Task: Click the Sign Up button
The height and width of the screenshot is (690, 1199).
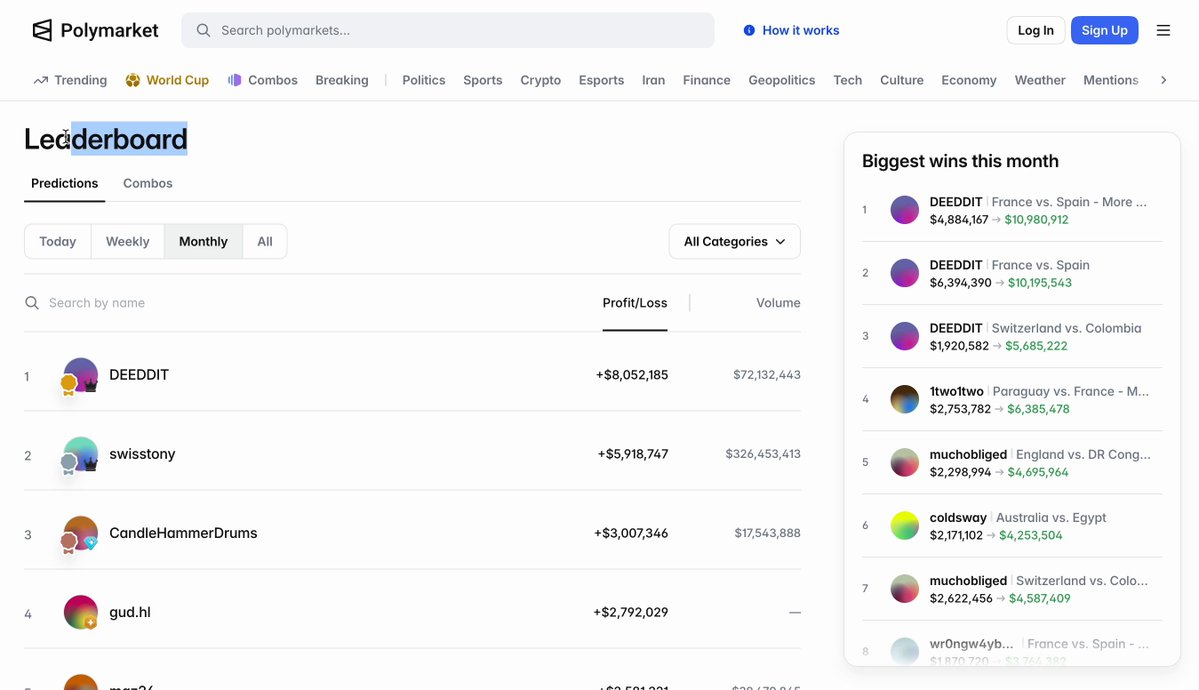Action: tap(1104, 31)
